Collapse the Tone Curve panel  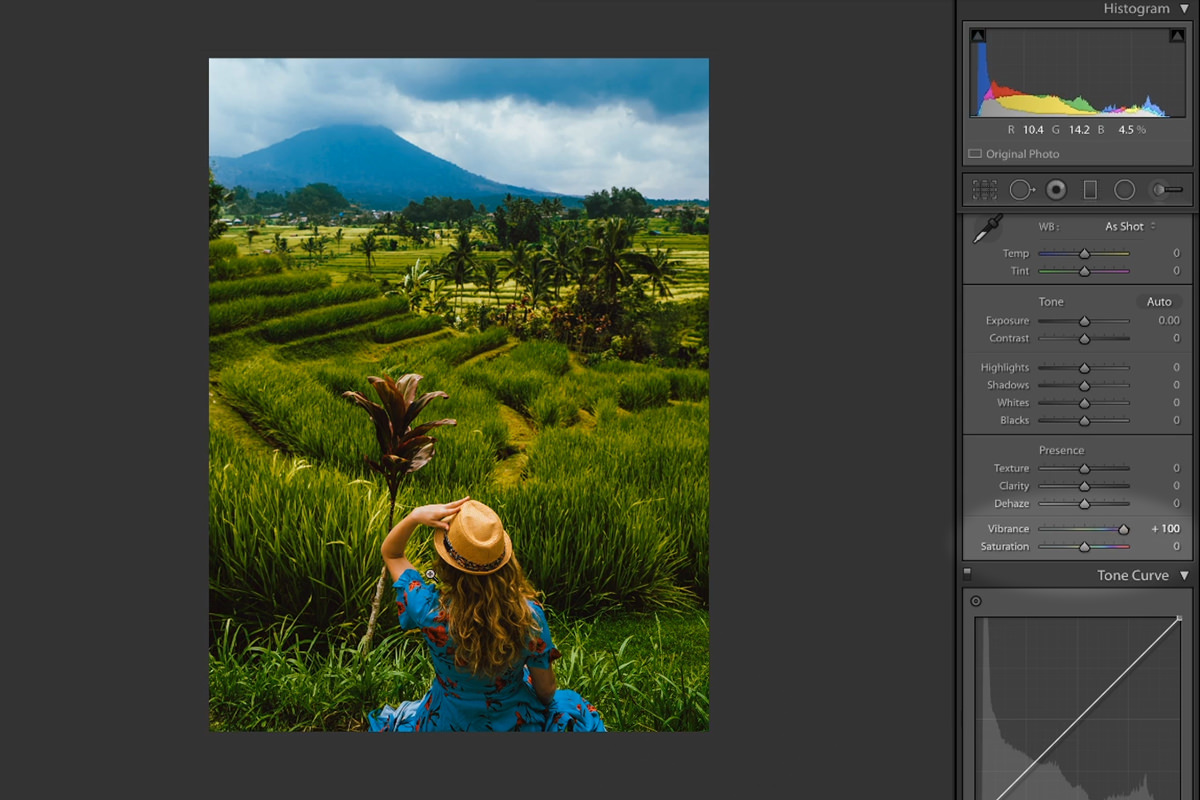click(1184, 576)
